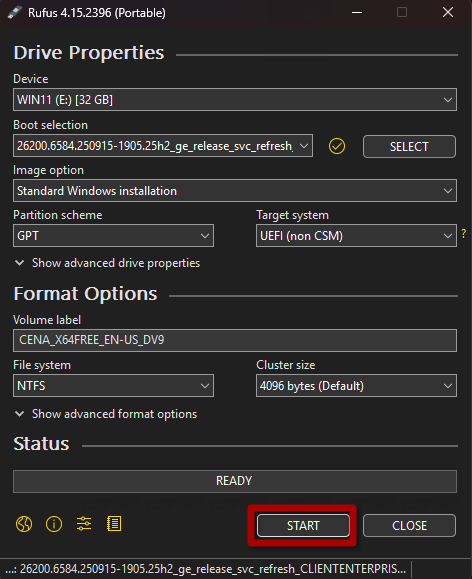Click the Cluster size label
472x579 pixels.
[286, 365]
